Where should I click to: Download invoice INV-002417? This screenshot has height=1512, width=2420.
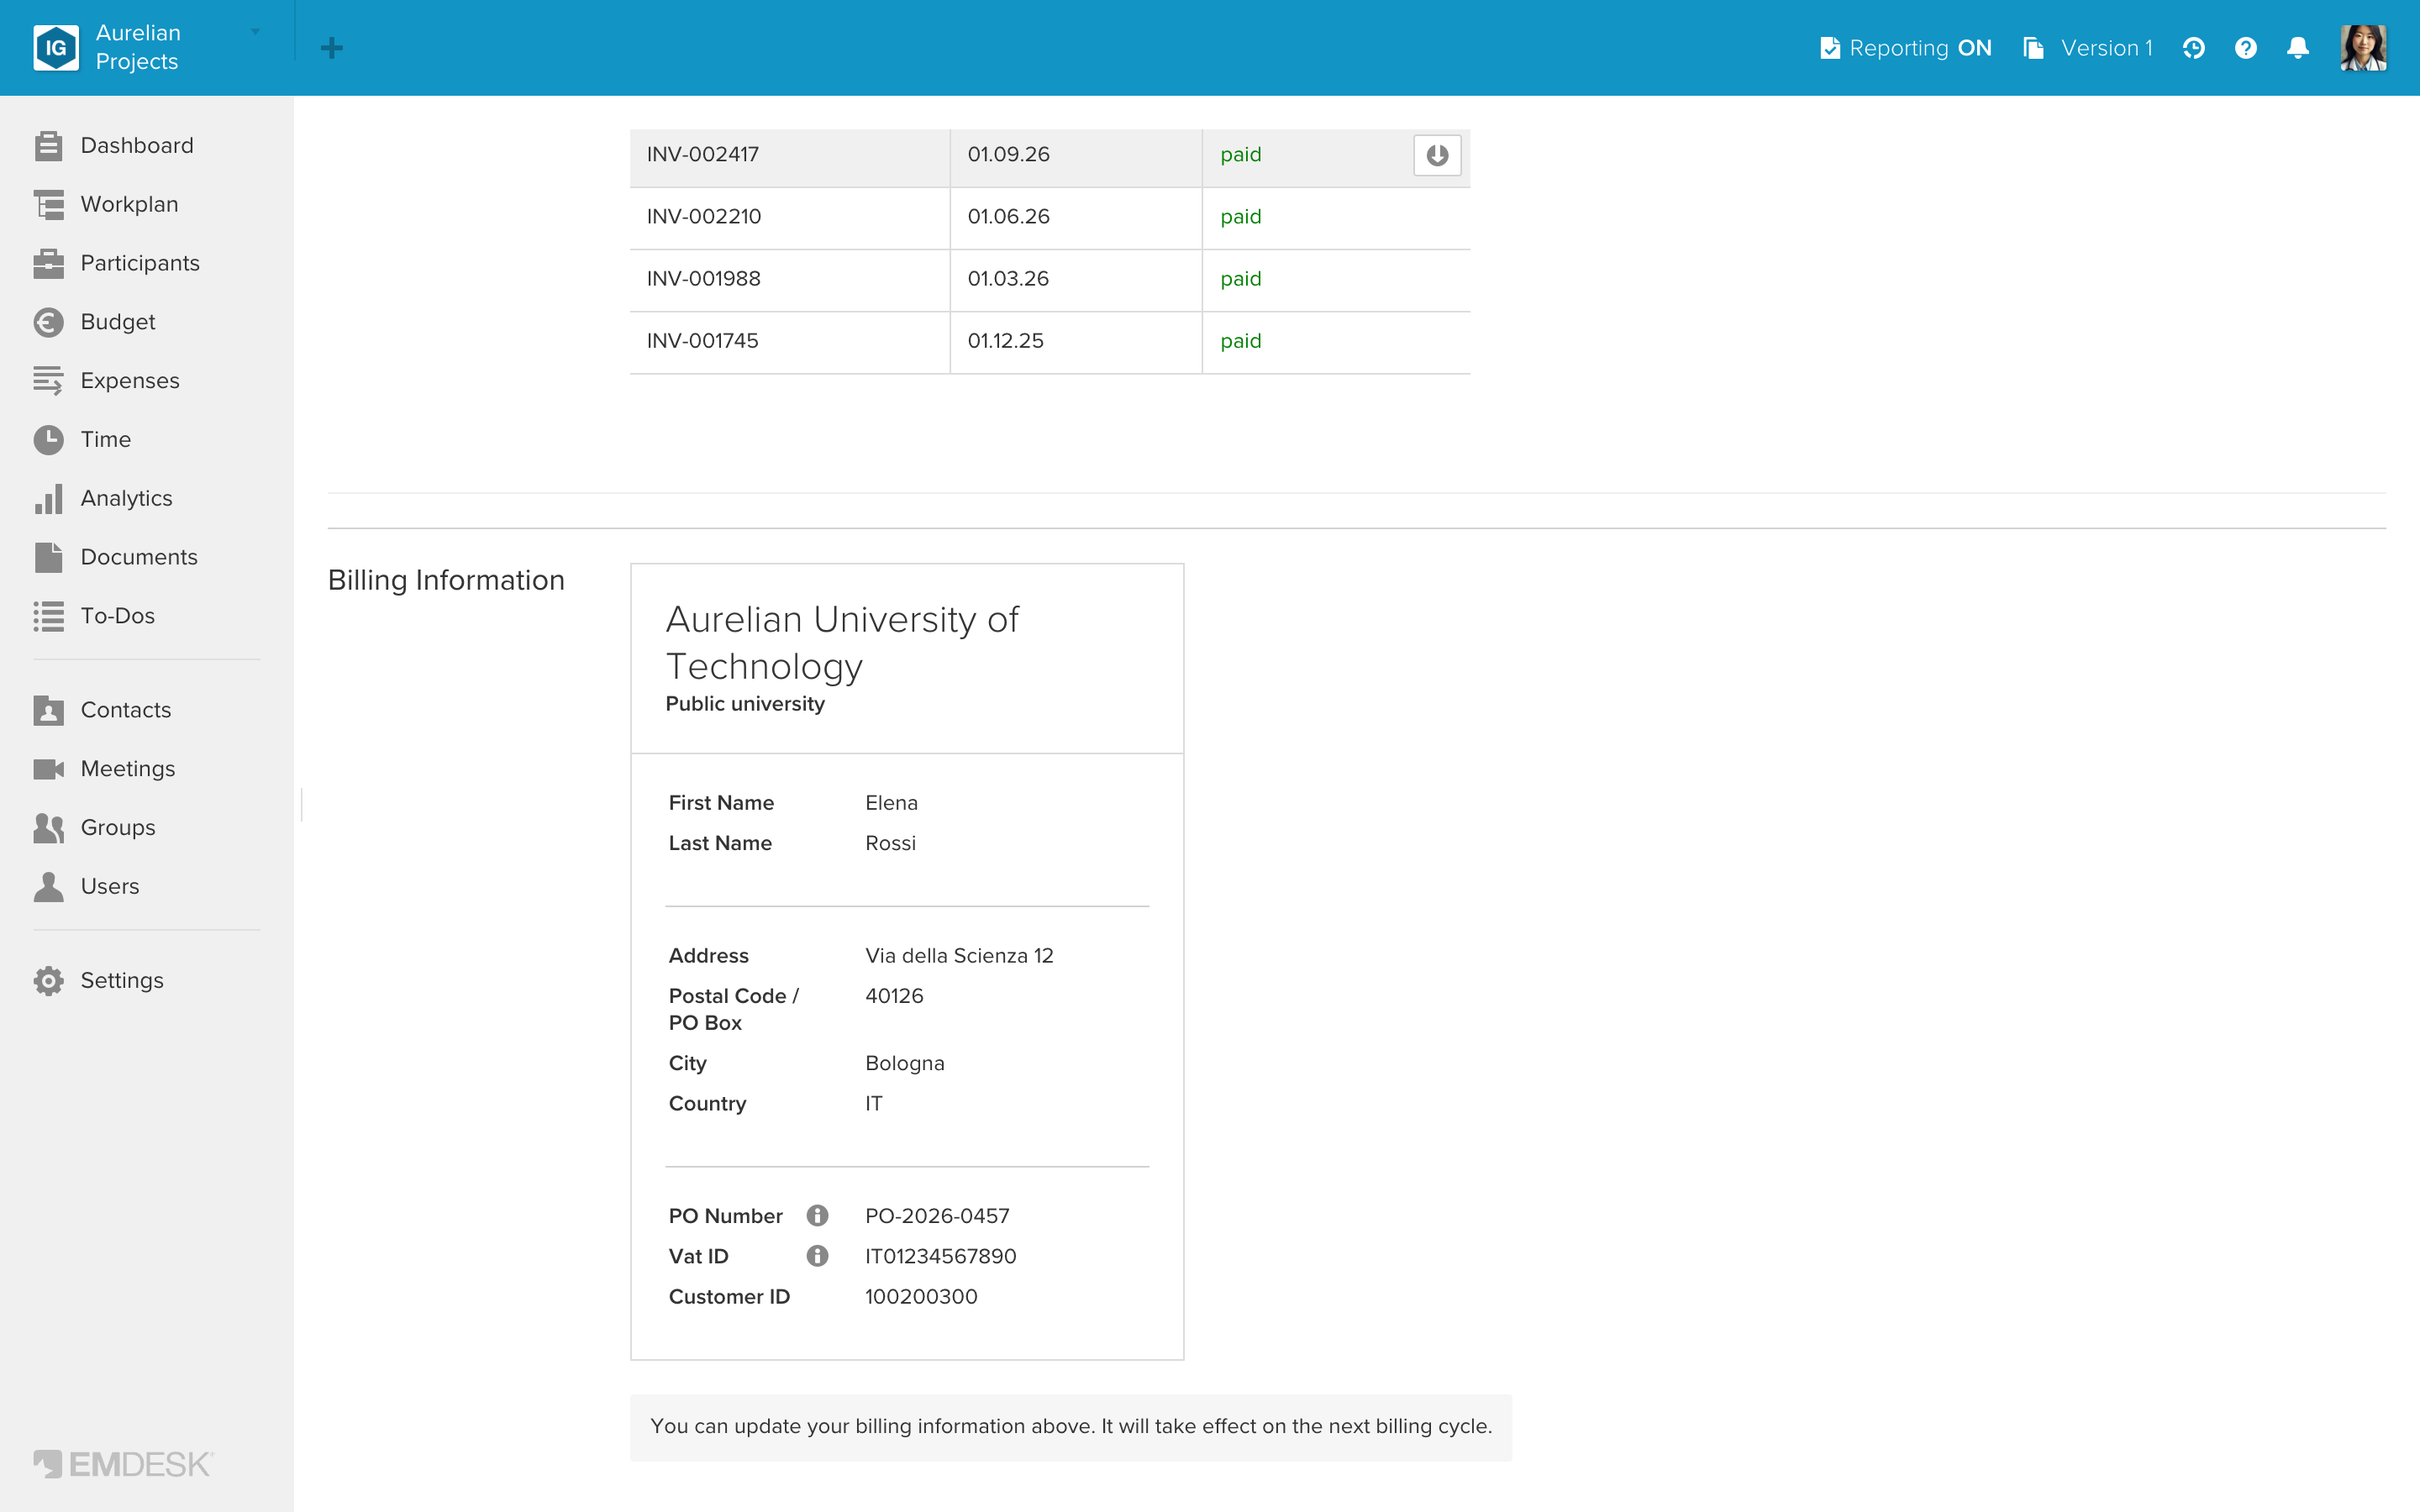pos(1437,155)
